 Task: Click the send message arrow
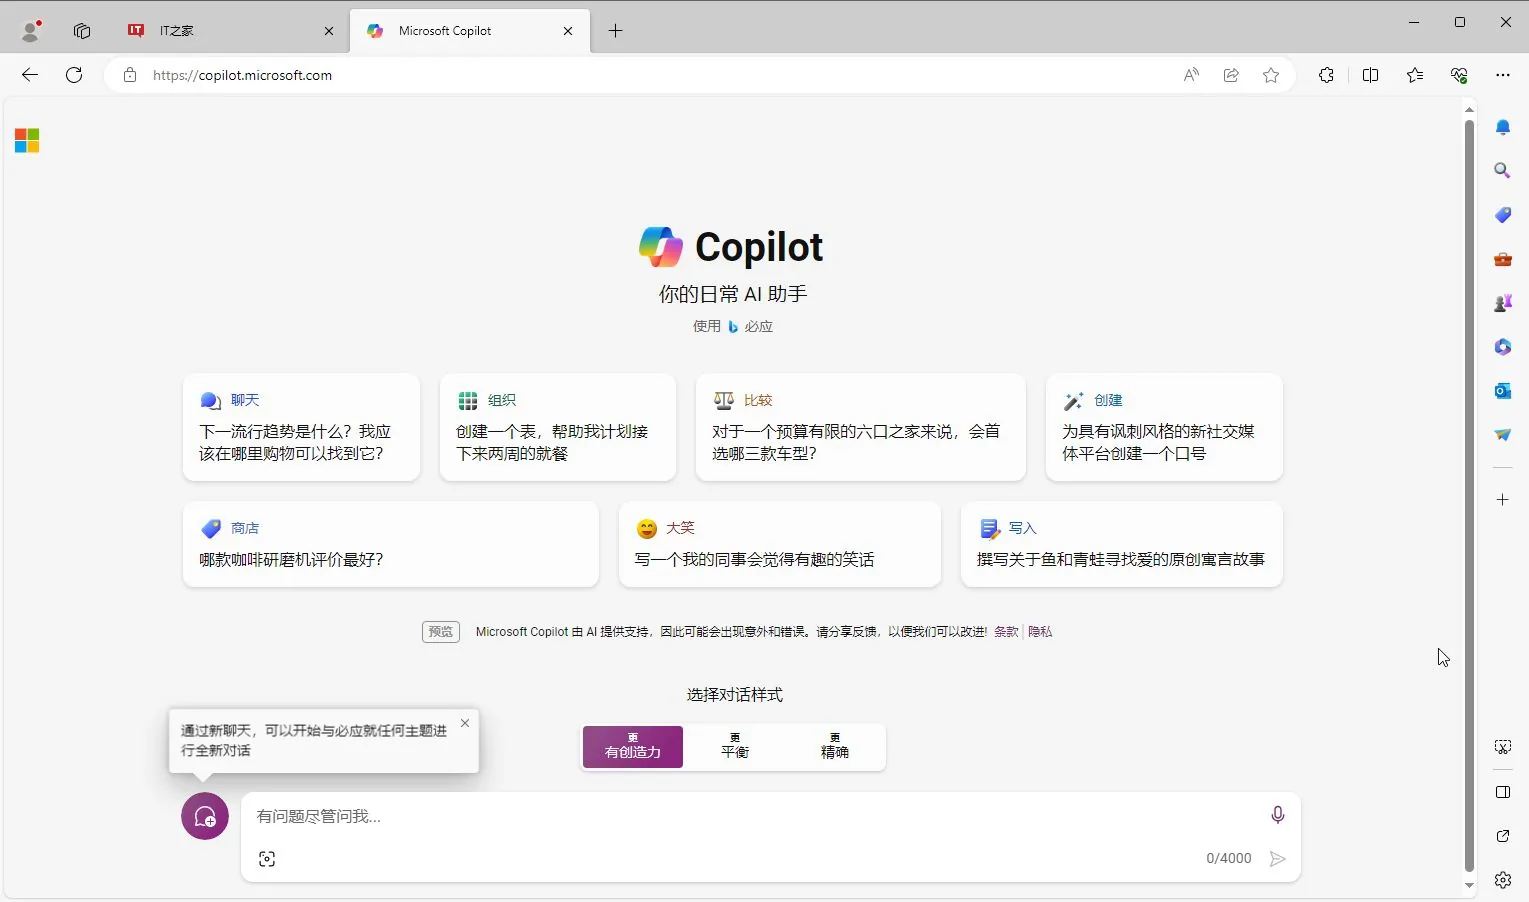[x=1277, y=858]
